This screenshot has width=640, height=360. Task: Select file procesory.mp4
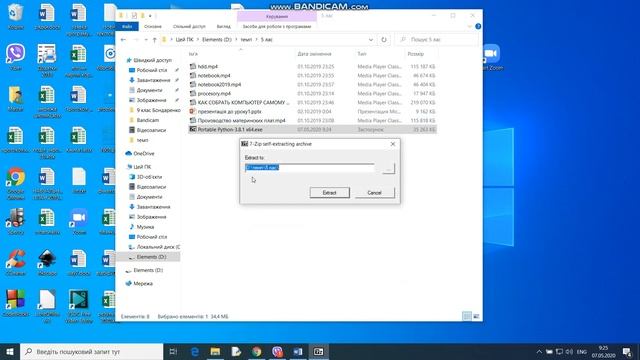214,93
